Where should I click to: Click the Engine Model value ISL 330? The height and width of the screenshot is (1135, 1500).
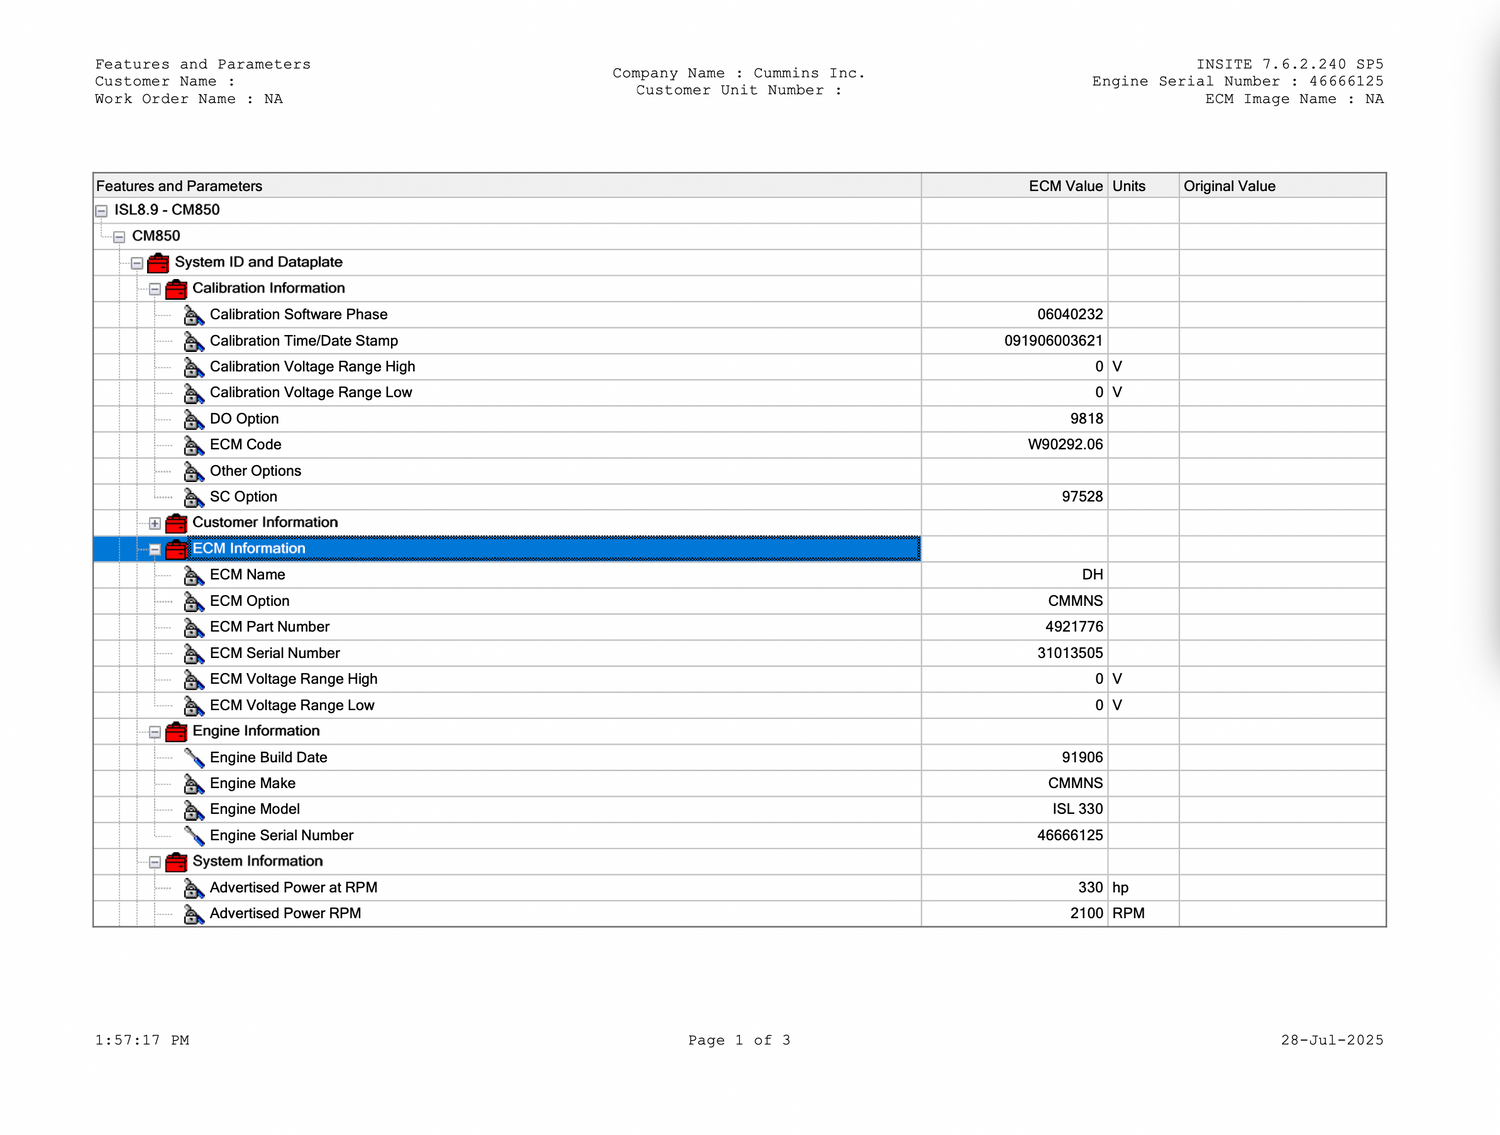(x=1077, y=809)
